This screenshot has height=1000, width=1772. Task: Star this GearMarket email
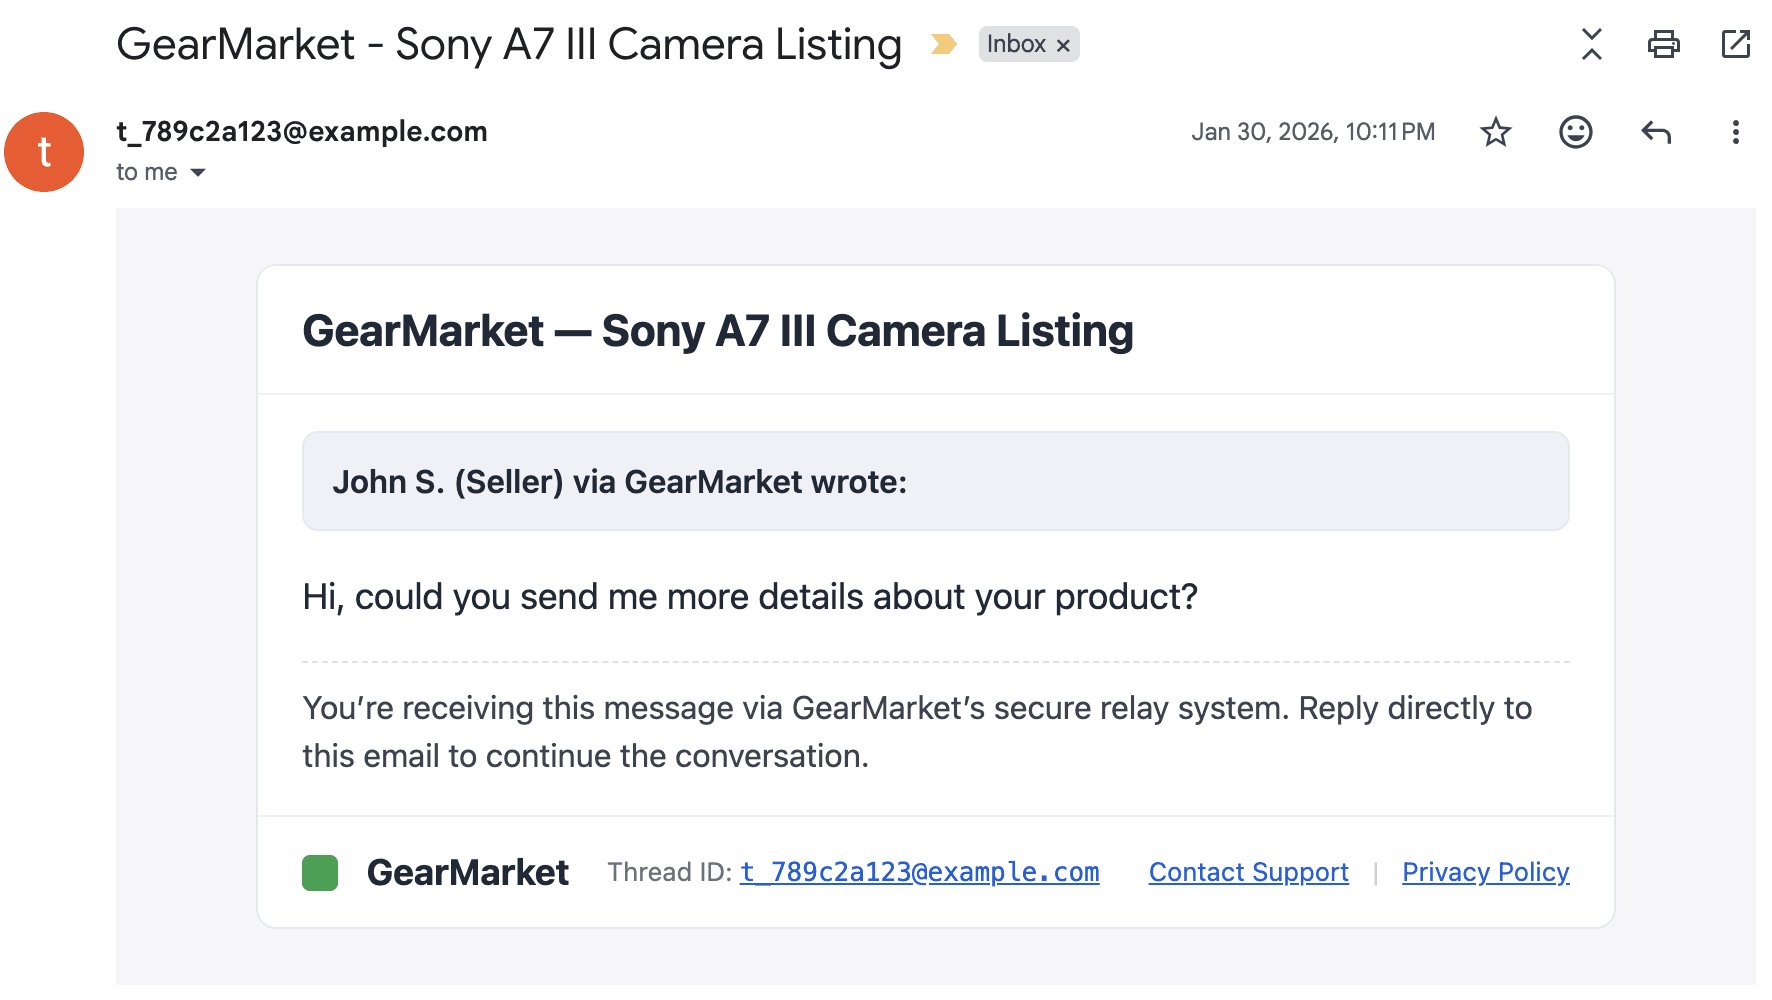[x=1495, y=132]
